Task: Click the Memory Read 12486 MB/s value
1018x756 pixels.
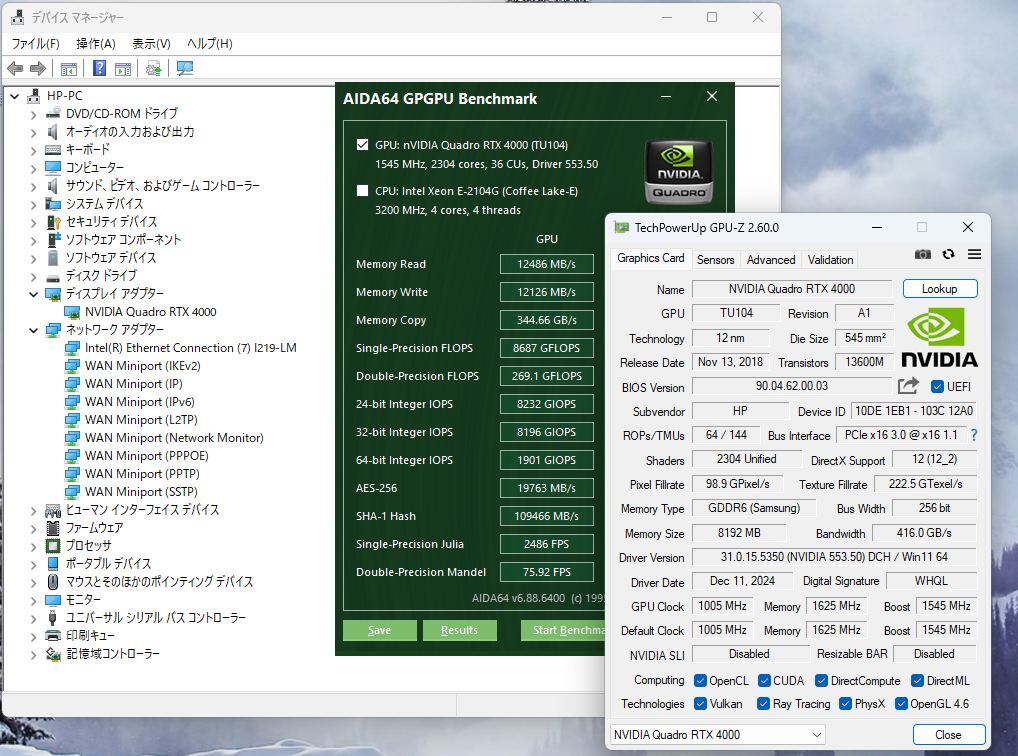Action: click(547, 264)
